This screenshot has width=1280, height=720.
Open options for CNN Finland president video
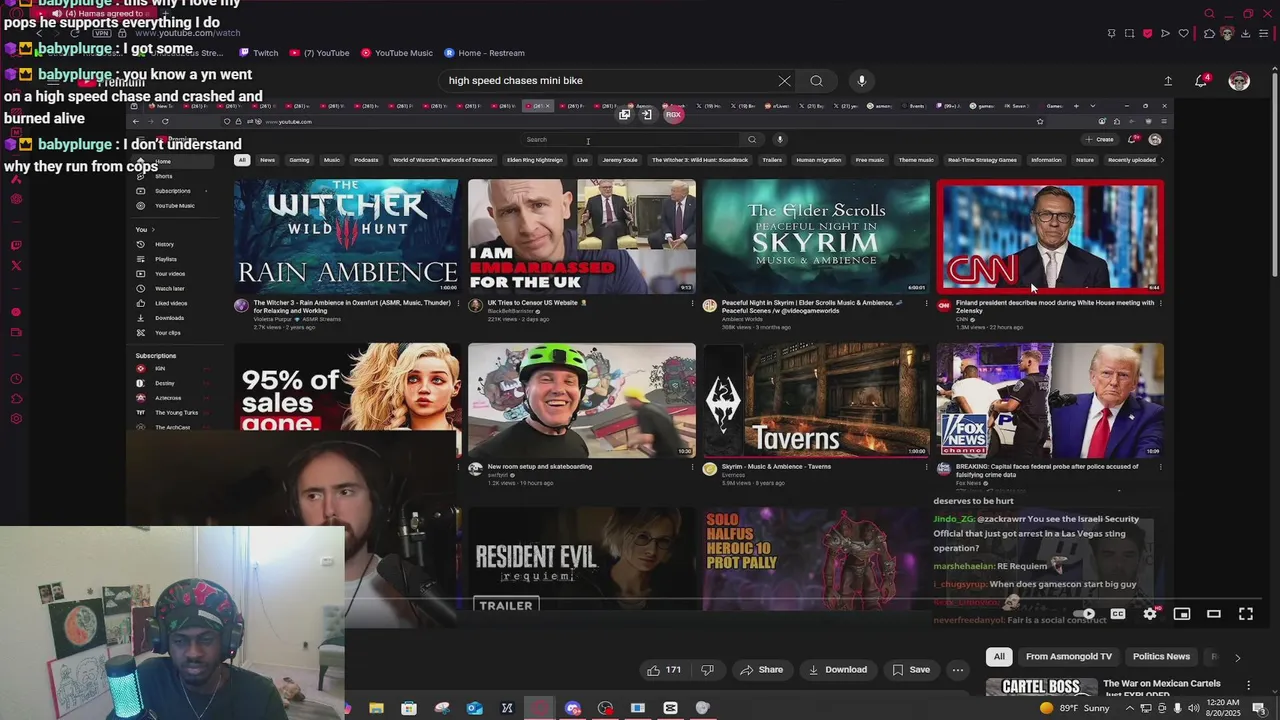(1161, 303)
